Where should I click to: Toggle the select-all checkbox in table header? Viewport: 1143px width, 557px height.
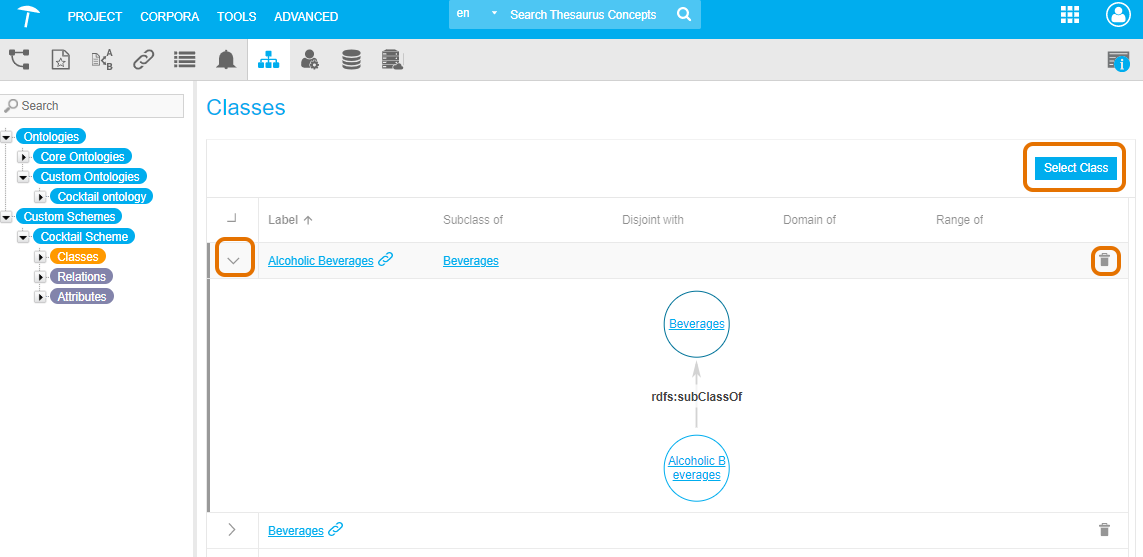[x=232, y=219]
